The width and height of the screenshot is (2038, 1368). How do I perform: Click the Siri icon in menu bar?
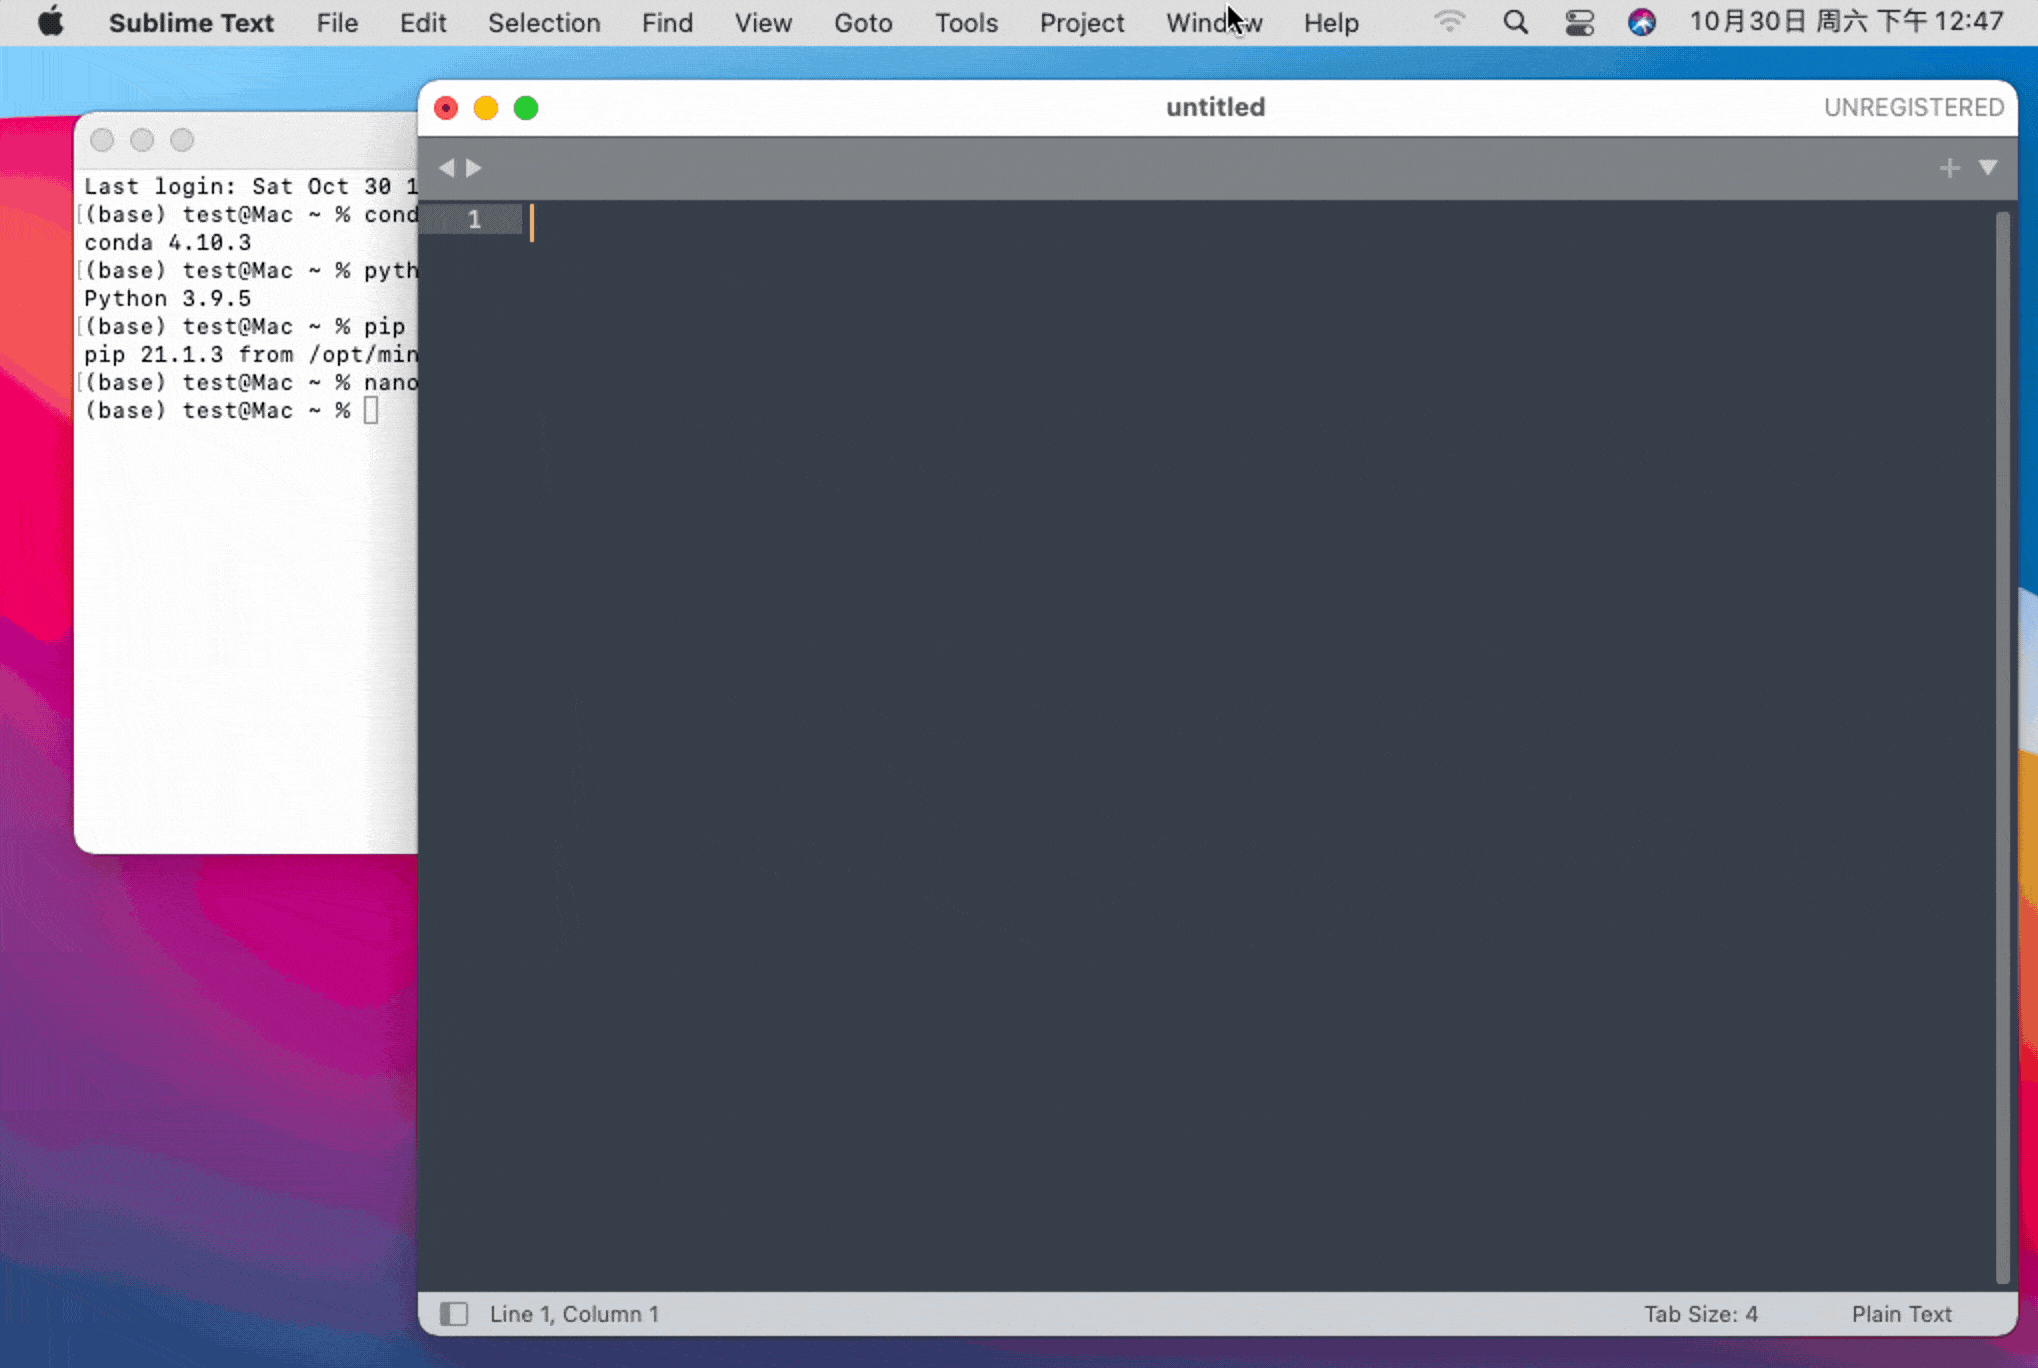tap(1641, 22)
